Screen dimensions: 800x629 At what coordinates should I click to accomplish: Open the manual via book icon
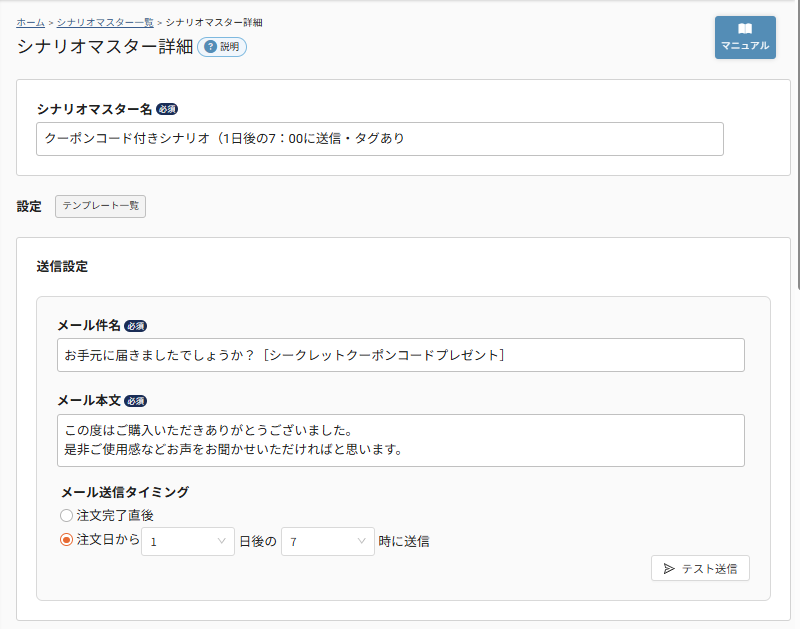point(745,29)
